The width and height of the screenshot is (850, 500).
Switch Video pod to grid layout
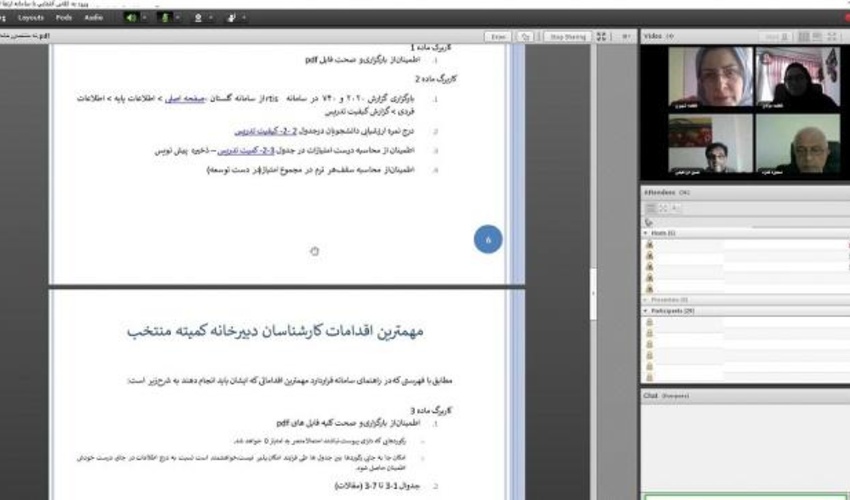pyautogui.click(x=804, y=37)
